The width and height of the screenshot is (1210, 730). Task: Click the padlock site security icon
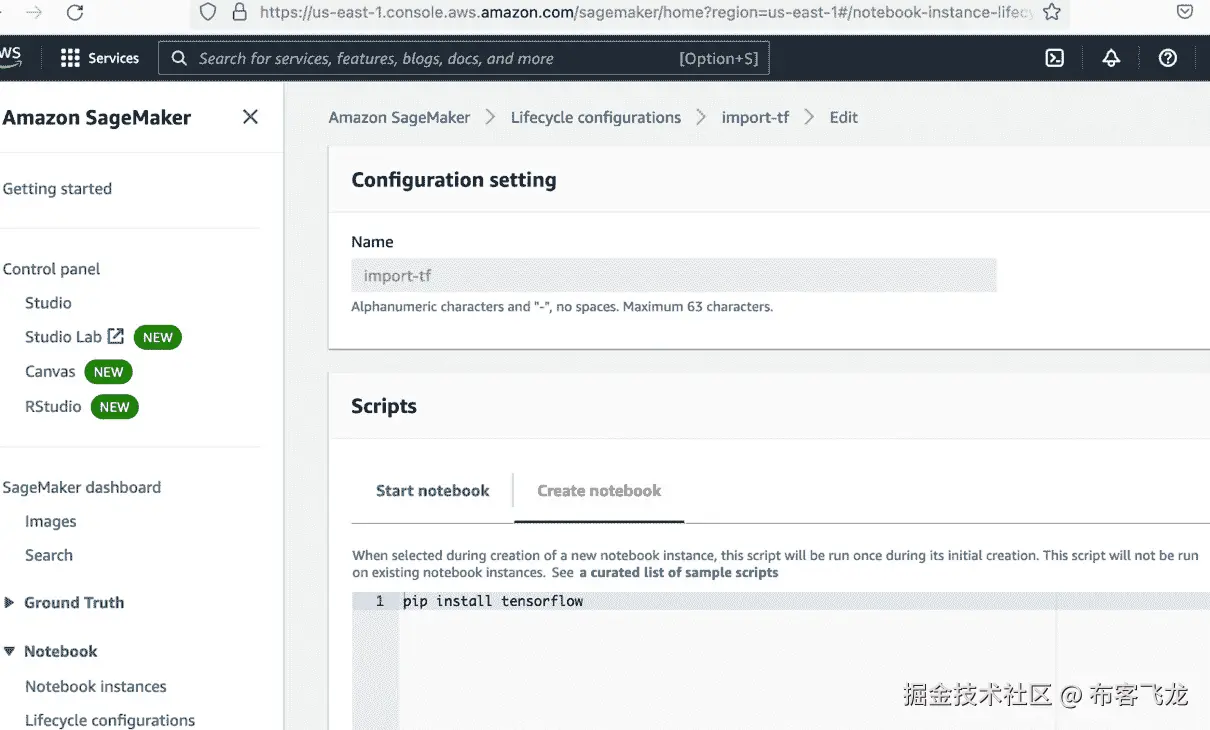[x=239, y=12]
